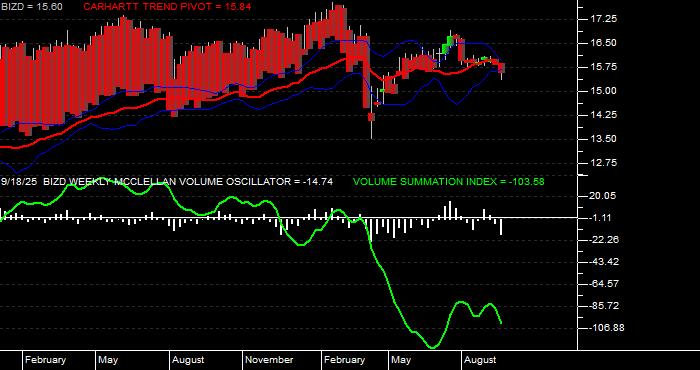Viewport: 700px width, 370px height.
Task: Click the BIZD = 15.60 price label
Action: (32, 7)
